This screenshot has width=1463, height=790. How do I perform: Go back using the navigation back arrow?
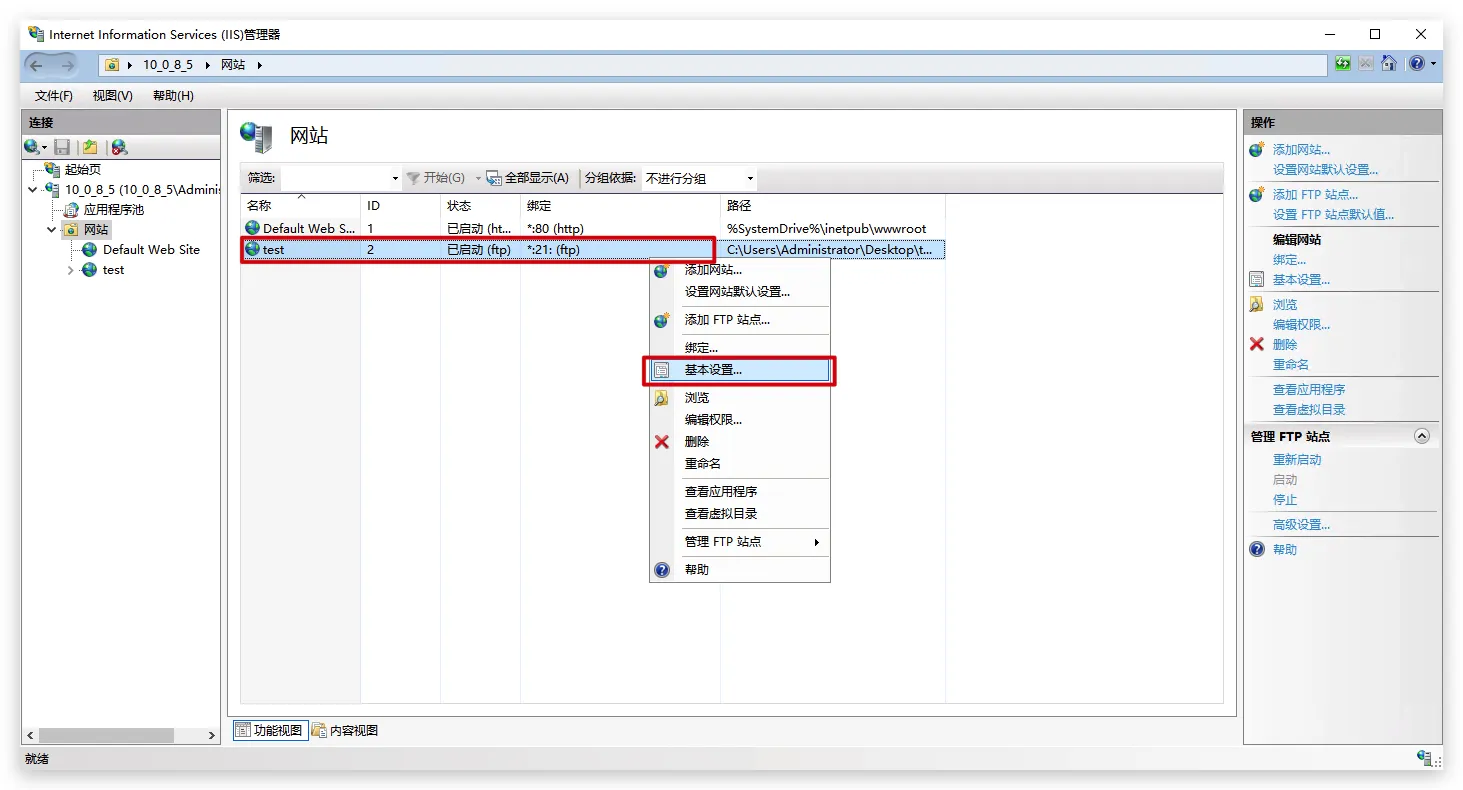click(37, 65)
